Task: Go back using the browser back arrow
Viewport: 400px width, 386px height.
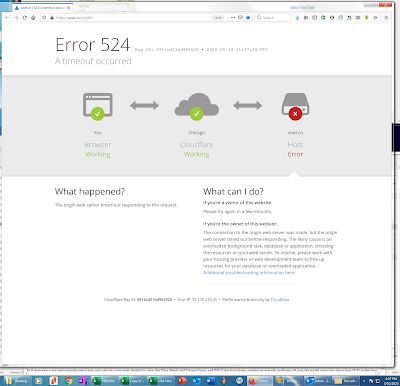Action: click(x=7, y=18)
